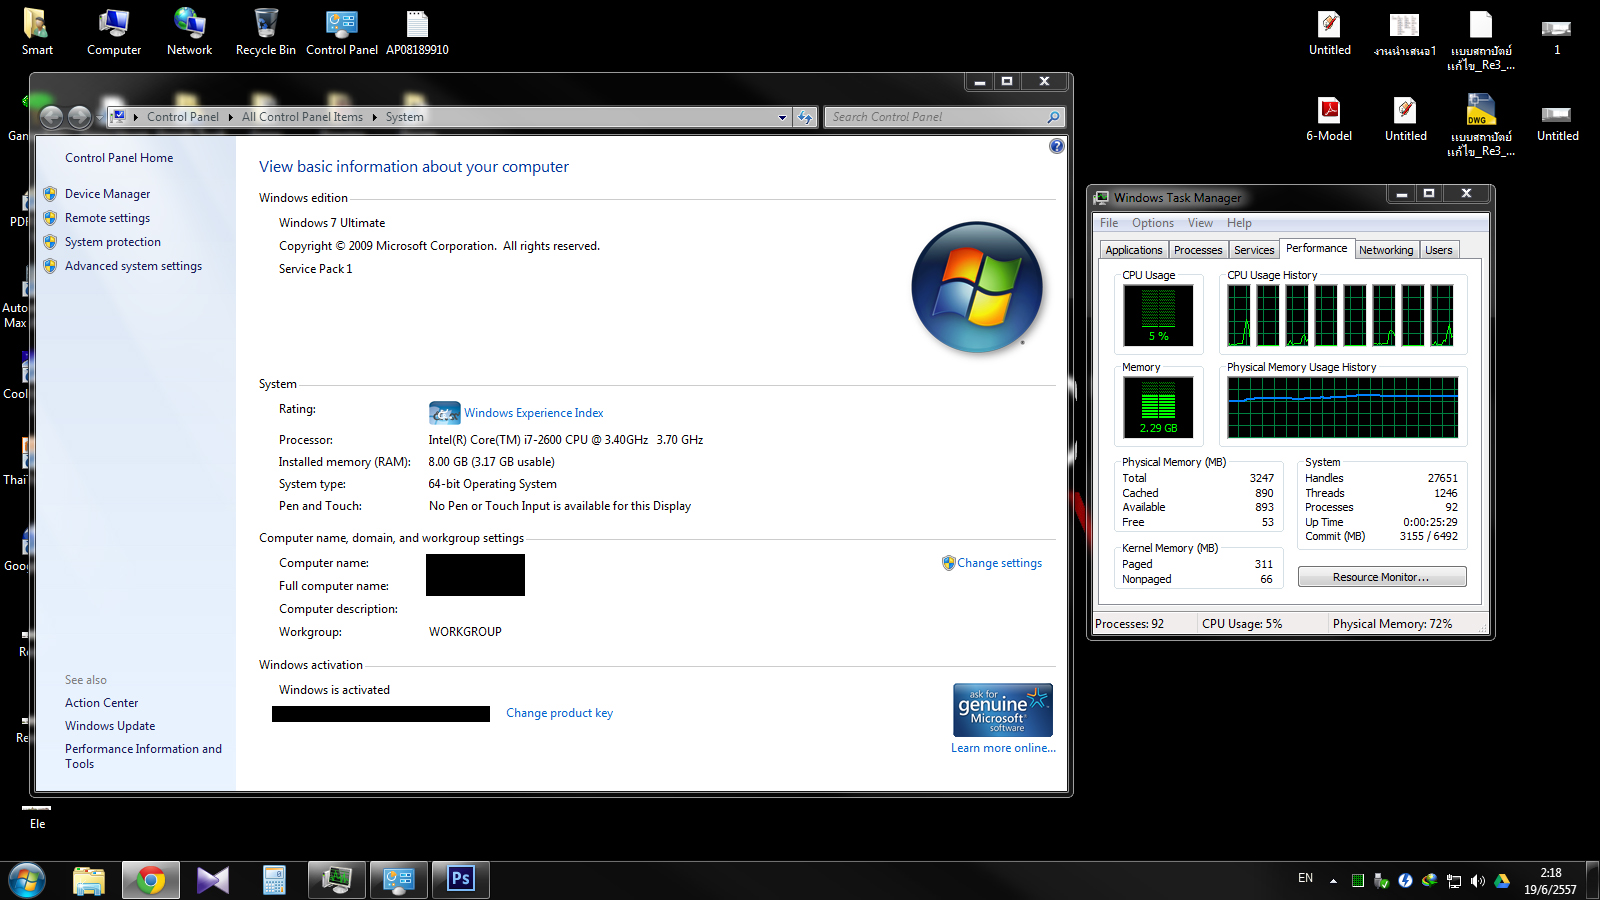Screen dimensions: 1600x900
Task: Click the Change product key link
Action: click(559, 713)
